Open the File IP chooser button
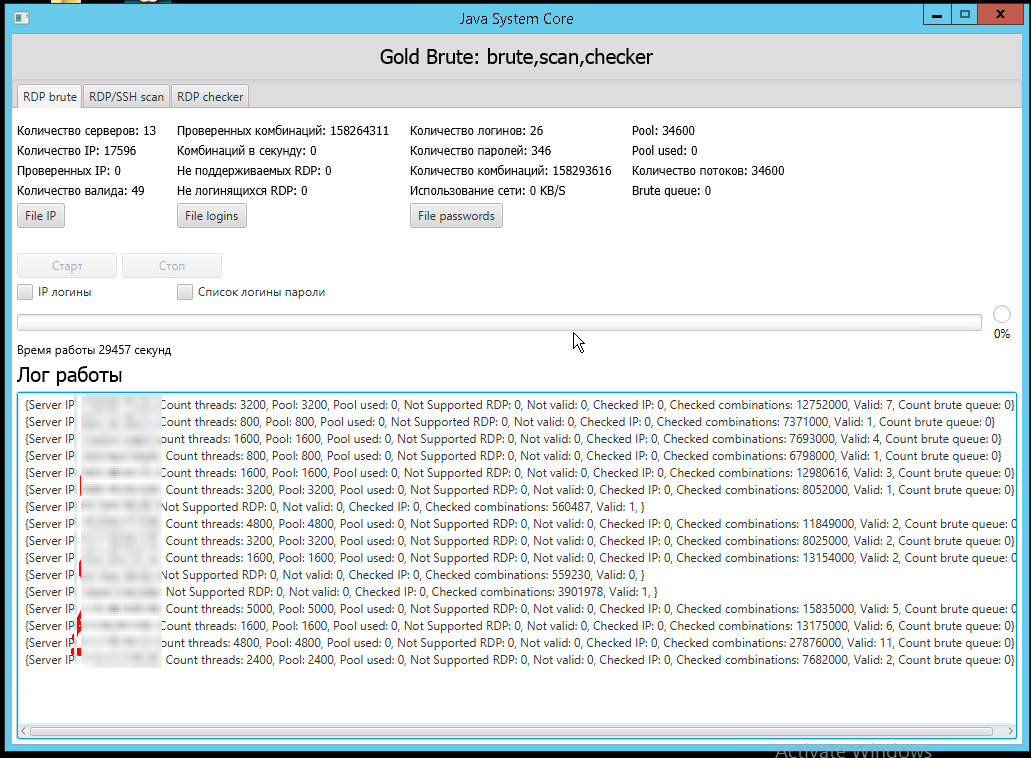1031x758 pixels. [41, 216]
